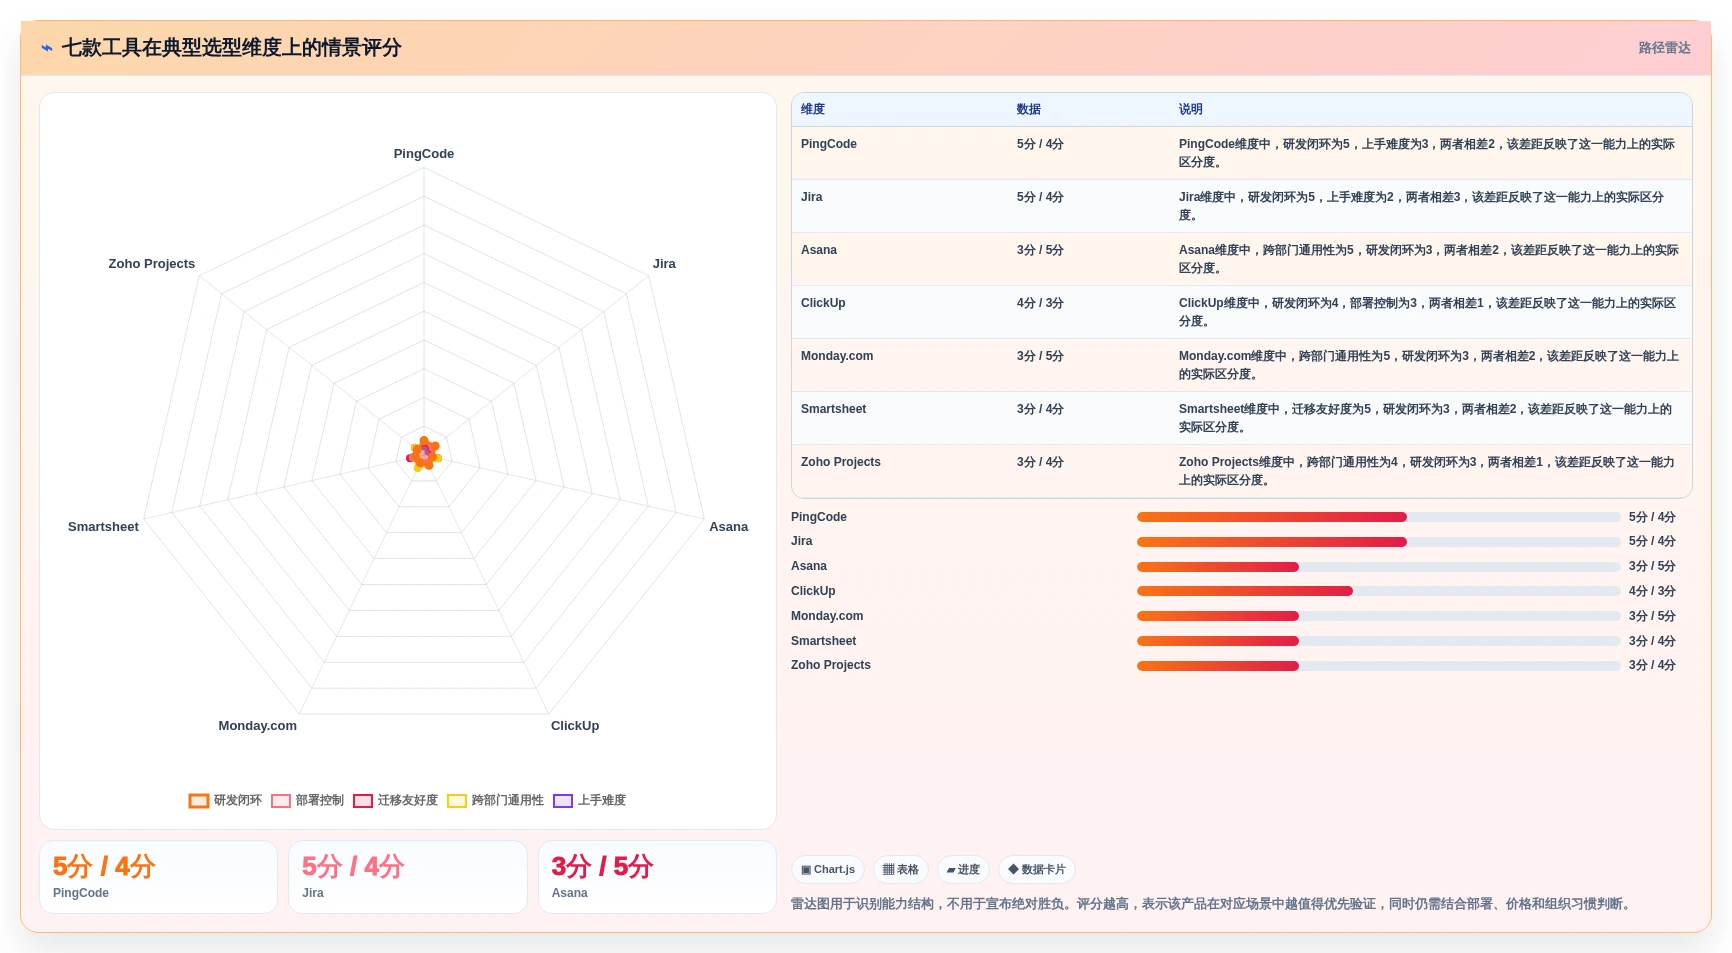Toggle 迁移友好度 legend swatch
1732x953 pixels.
tap(363, 801)
